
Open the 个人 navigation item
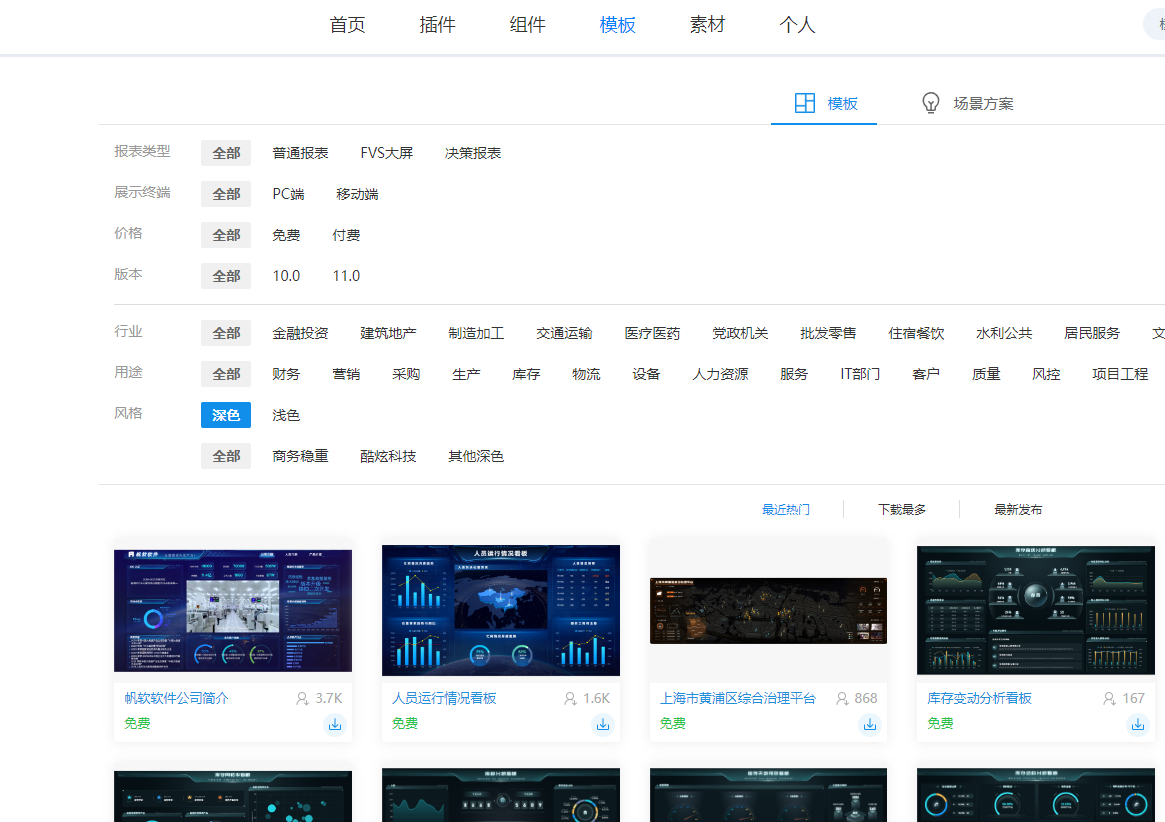point(797,25)
